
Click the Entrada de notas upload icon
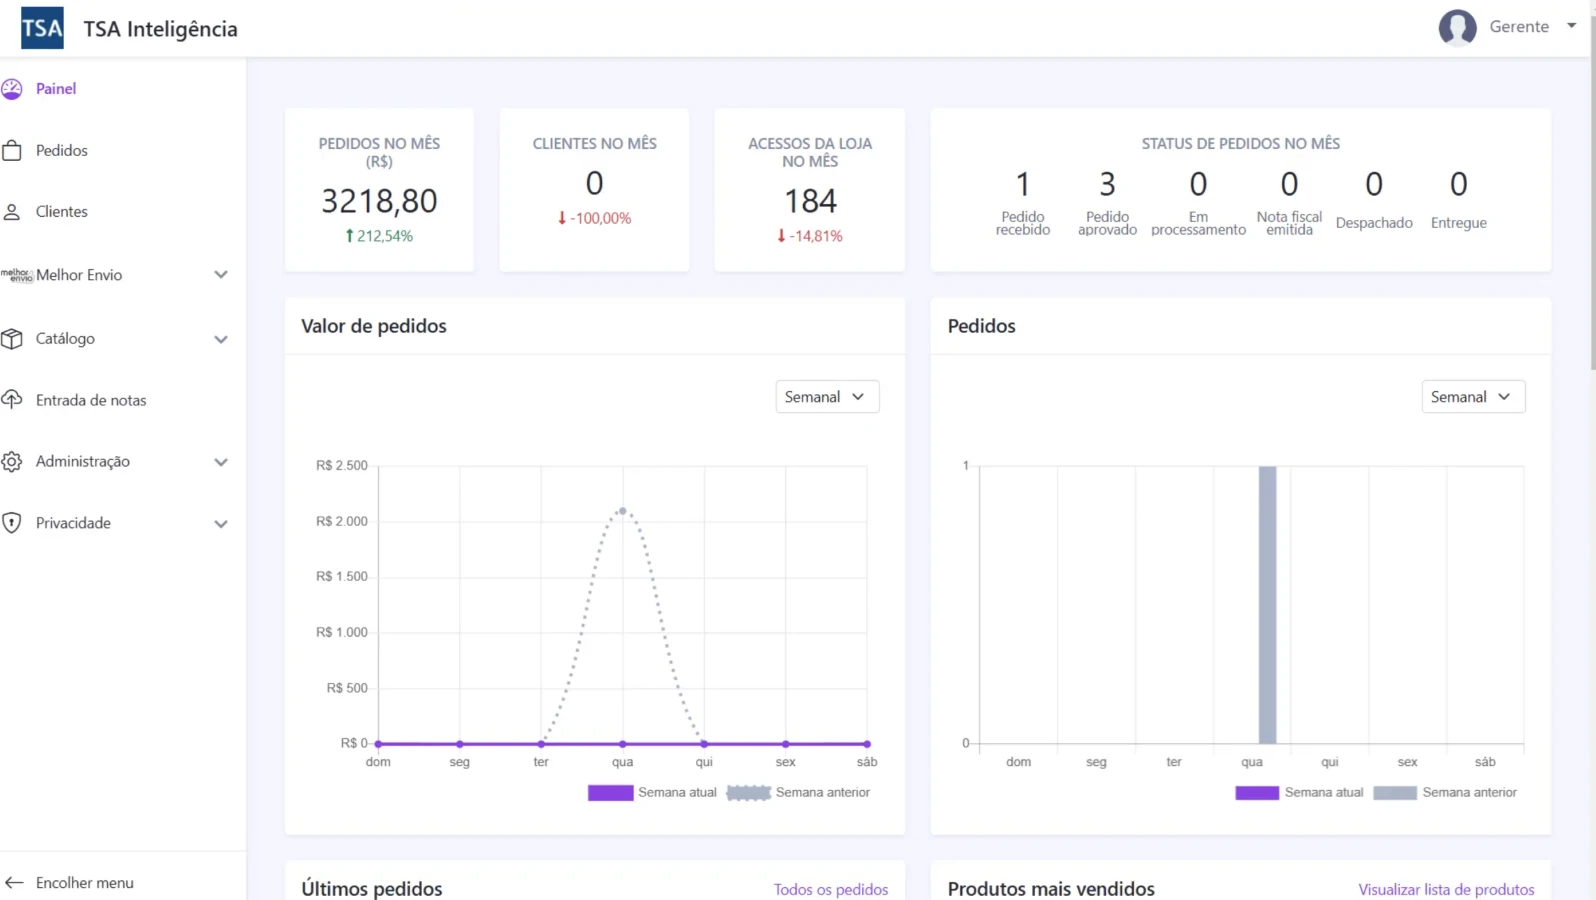pos(12,400)
